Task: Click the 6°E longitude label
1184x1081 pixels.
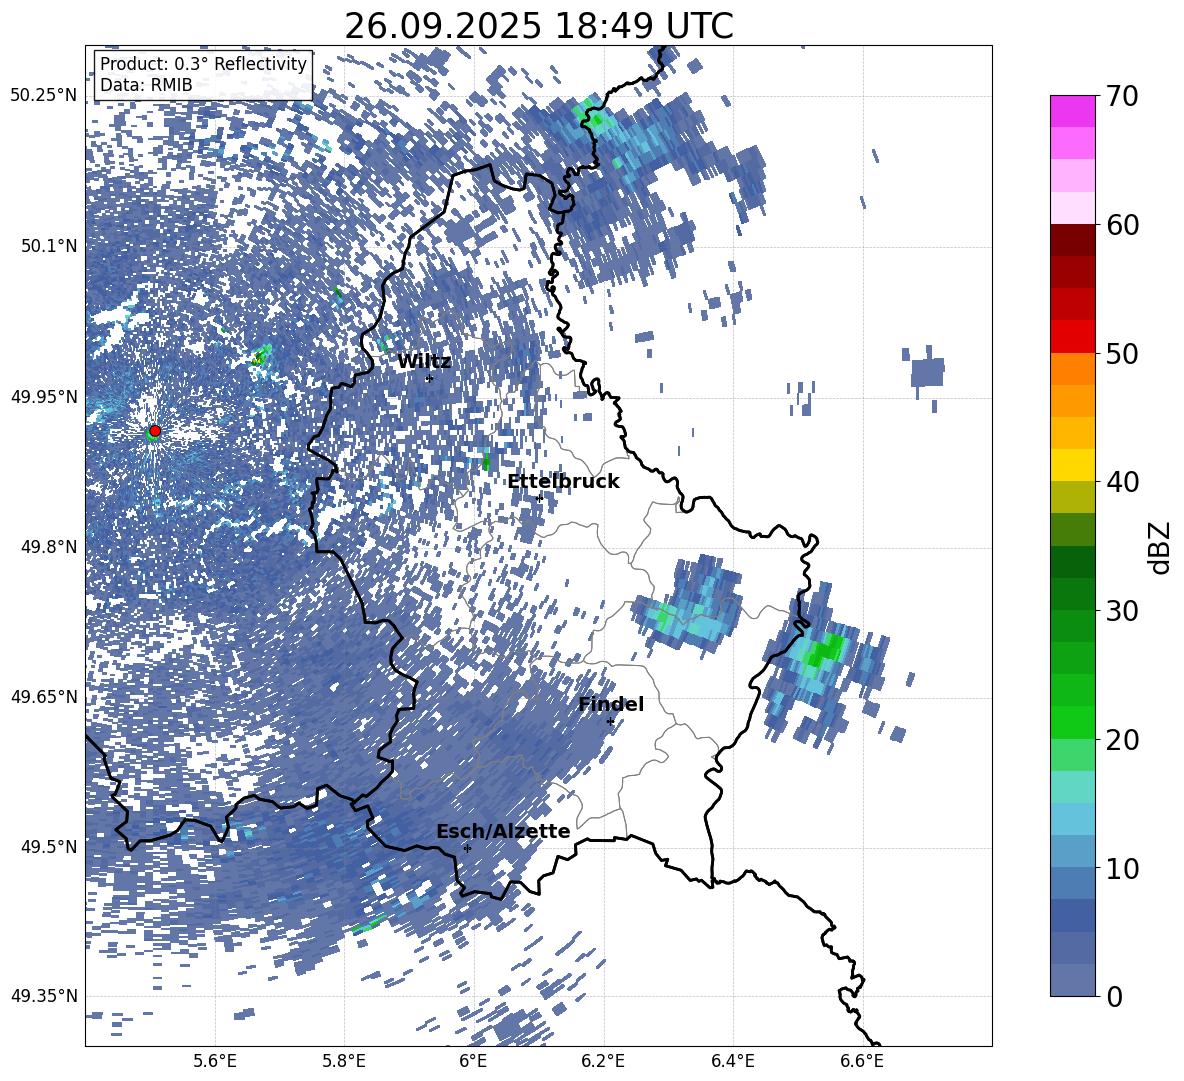Action: [x=473, y=1061]
